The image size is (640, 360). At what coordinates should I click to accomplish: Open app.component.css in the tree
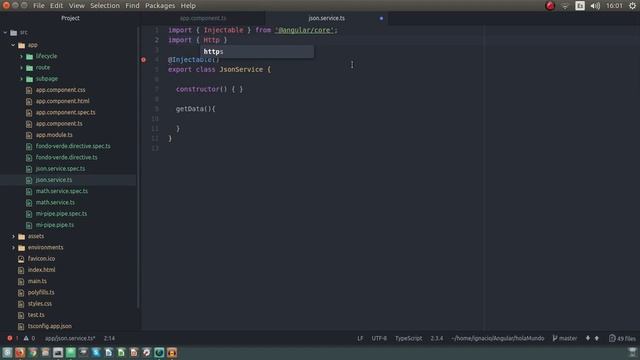tap(60, 90)
